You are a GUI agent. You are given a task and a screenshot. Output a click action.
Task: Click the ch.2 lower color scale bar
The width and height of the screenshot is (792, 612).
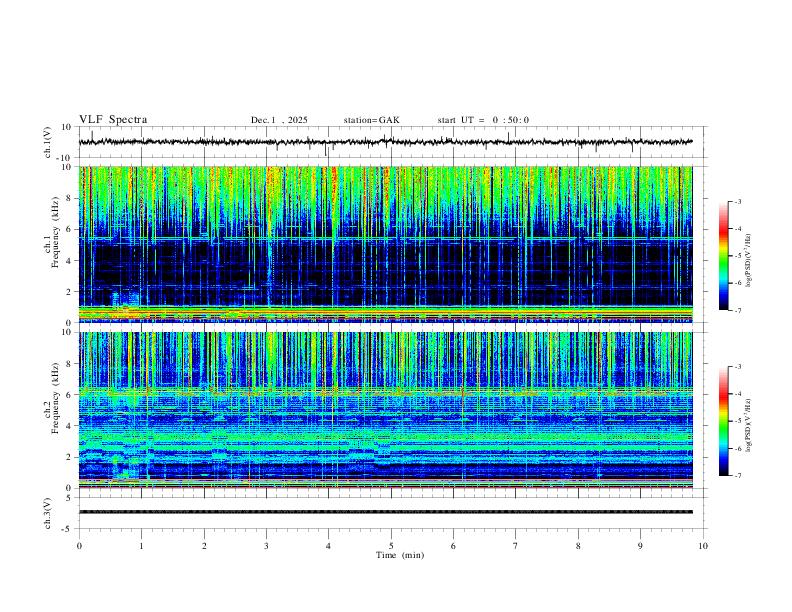723,421
